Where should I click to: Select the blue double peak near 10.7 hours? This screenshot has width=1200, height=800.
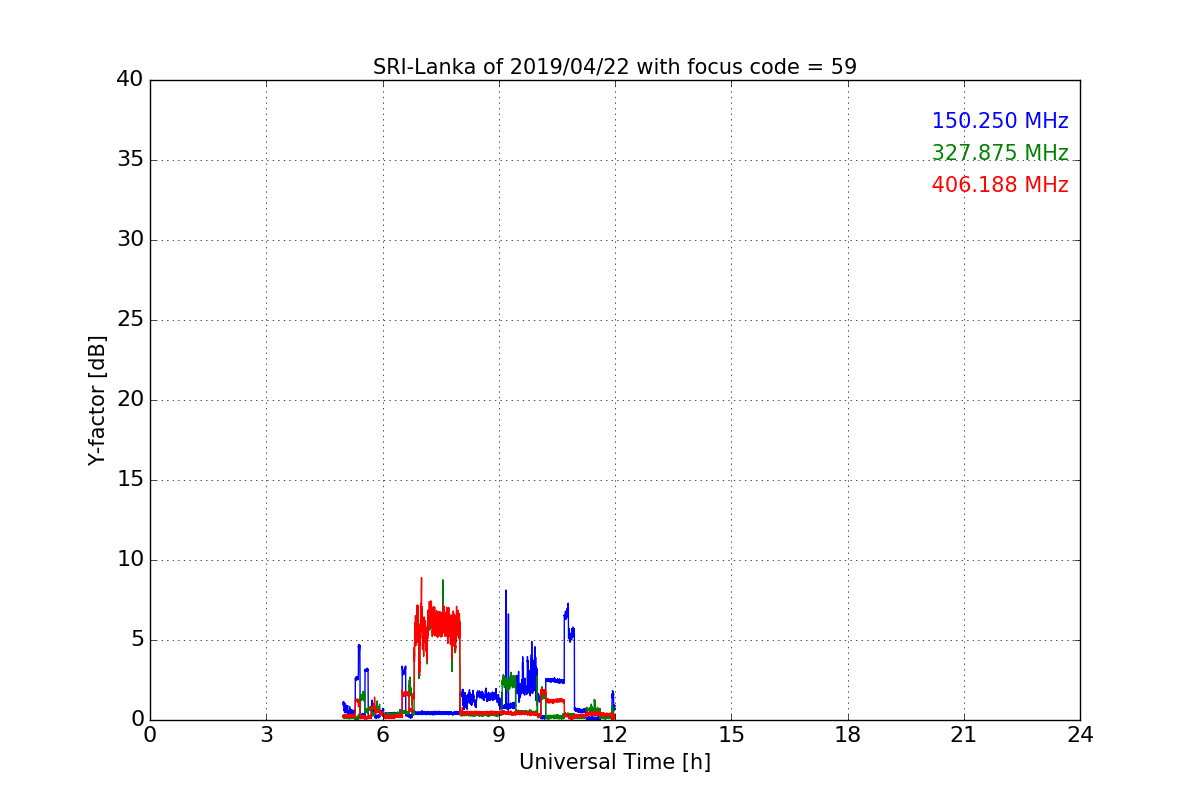click(x=569, y=625)
